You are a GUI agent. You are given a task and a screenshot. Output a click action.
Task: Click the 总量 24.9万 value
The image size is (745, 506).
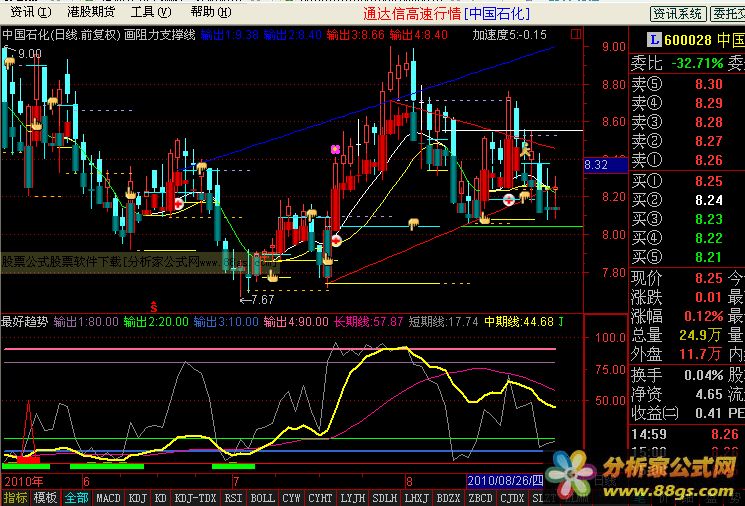click(x=700, y=335)
